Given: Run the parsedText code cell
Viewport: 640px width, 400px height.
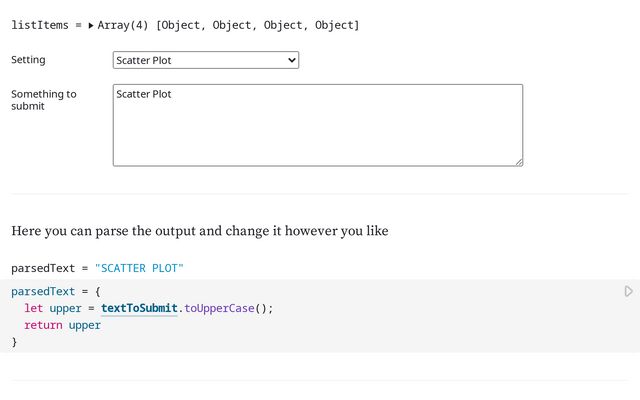Looking at the screenshot, I should 628,292.
